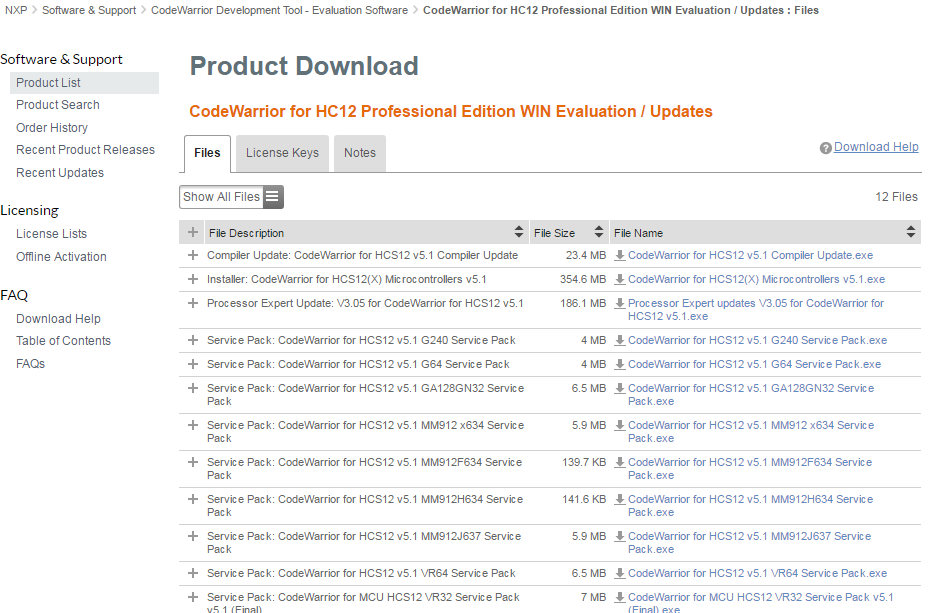Expand the Compiler Update row details
This screenshot has width=936, height=613.
(193, 256)
